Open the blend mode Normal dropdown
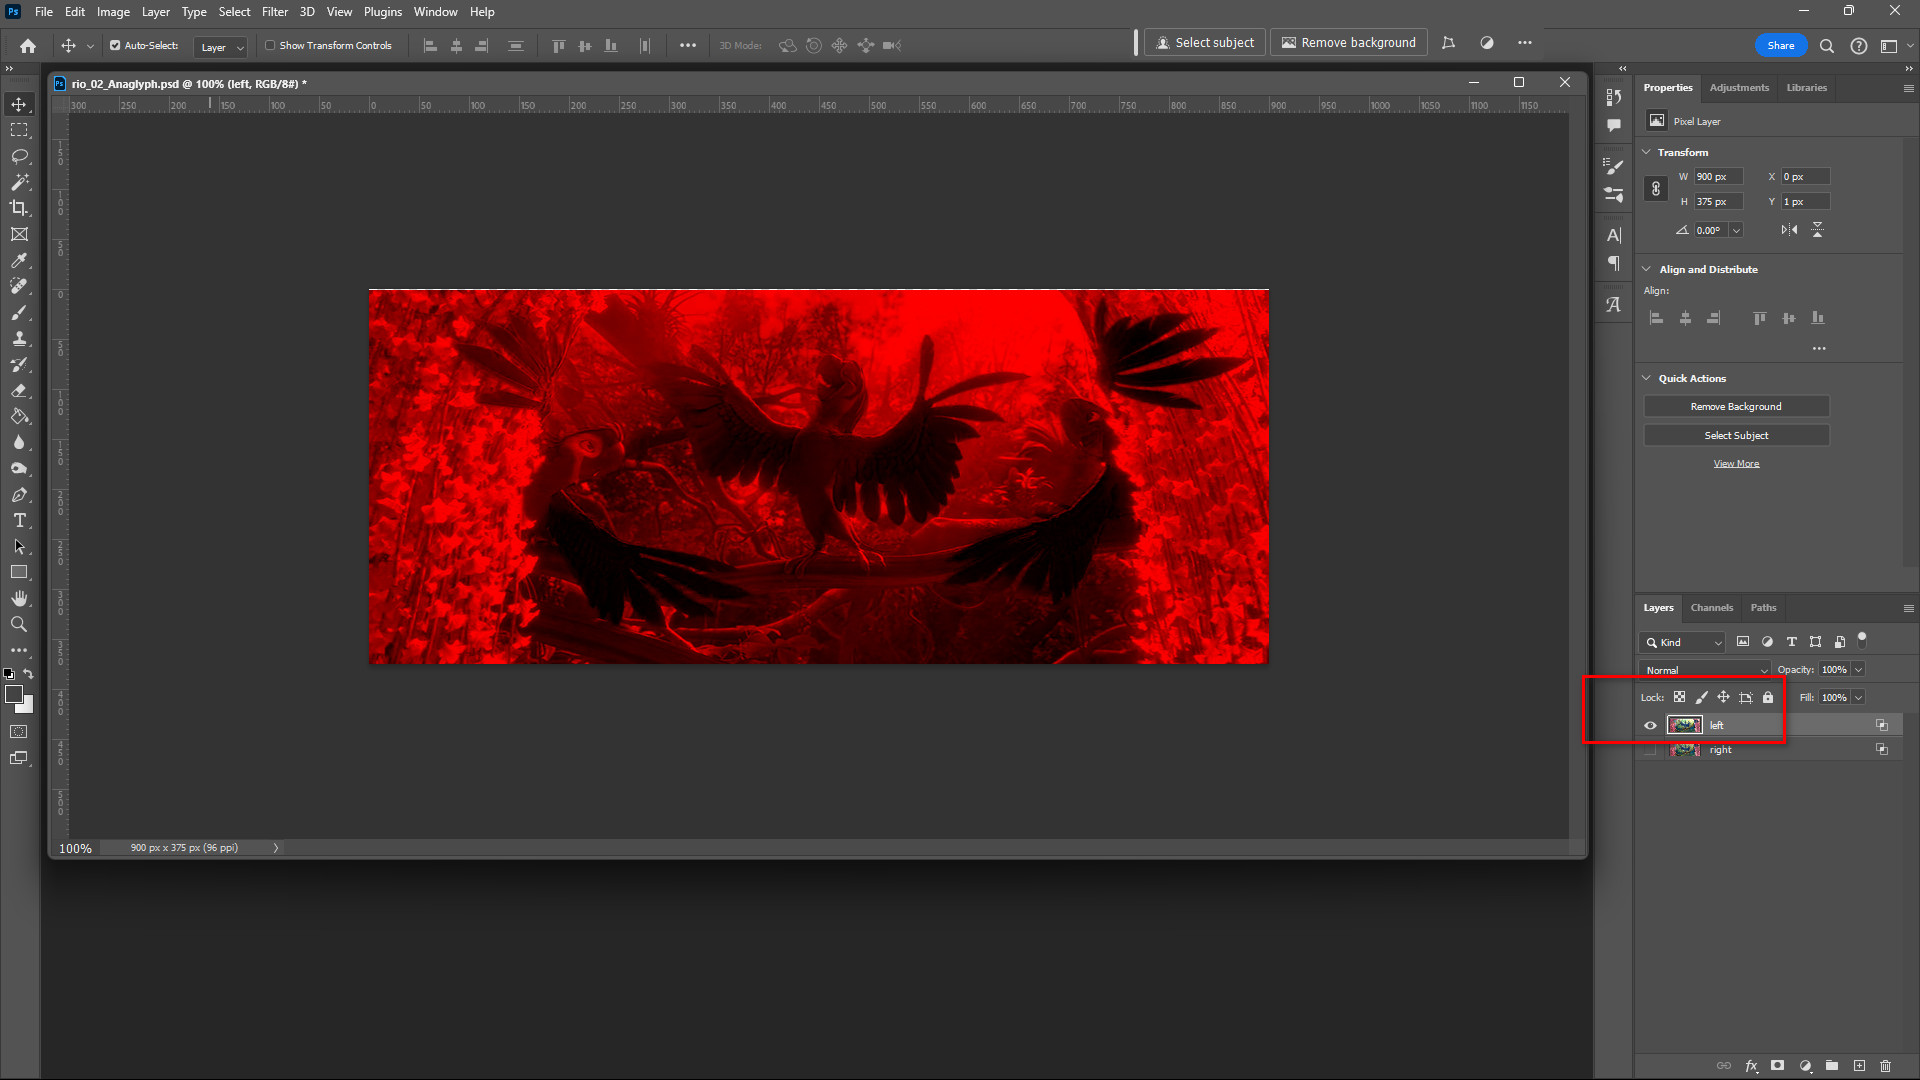Screen dimensions: 1920x1080 pyautogui.click(x=1705, y=670)
